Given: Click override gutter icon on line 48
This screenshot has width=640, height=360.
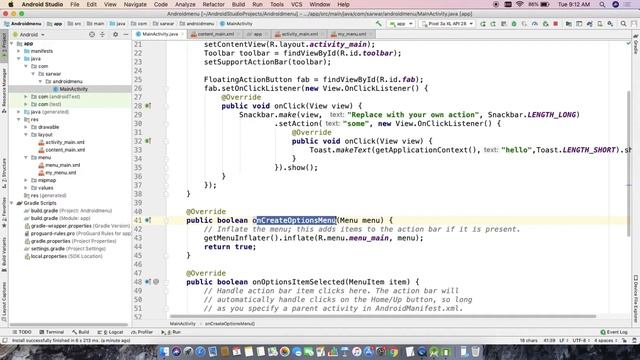Looking at the screenshot, I should [148, 282].
